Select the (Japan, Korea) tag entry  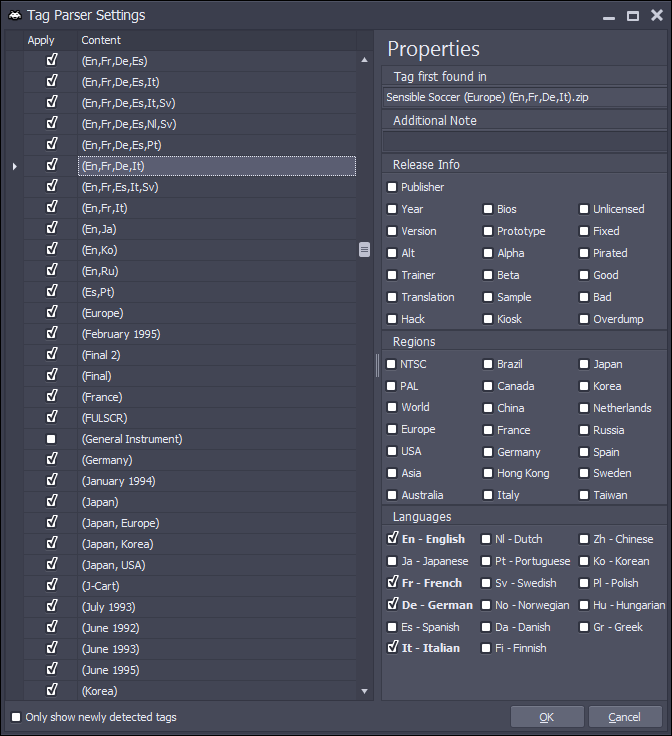[x=217, y=544]
